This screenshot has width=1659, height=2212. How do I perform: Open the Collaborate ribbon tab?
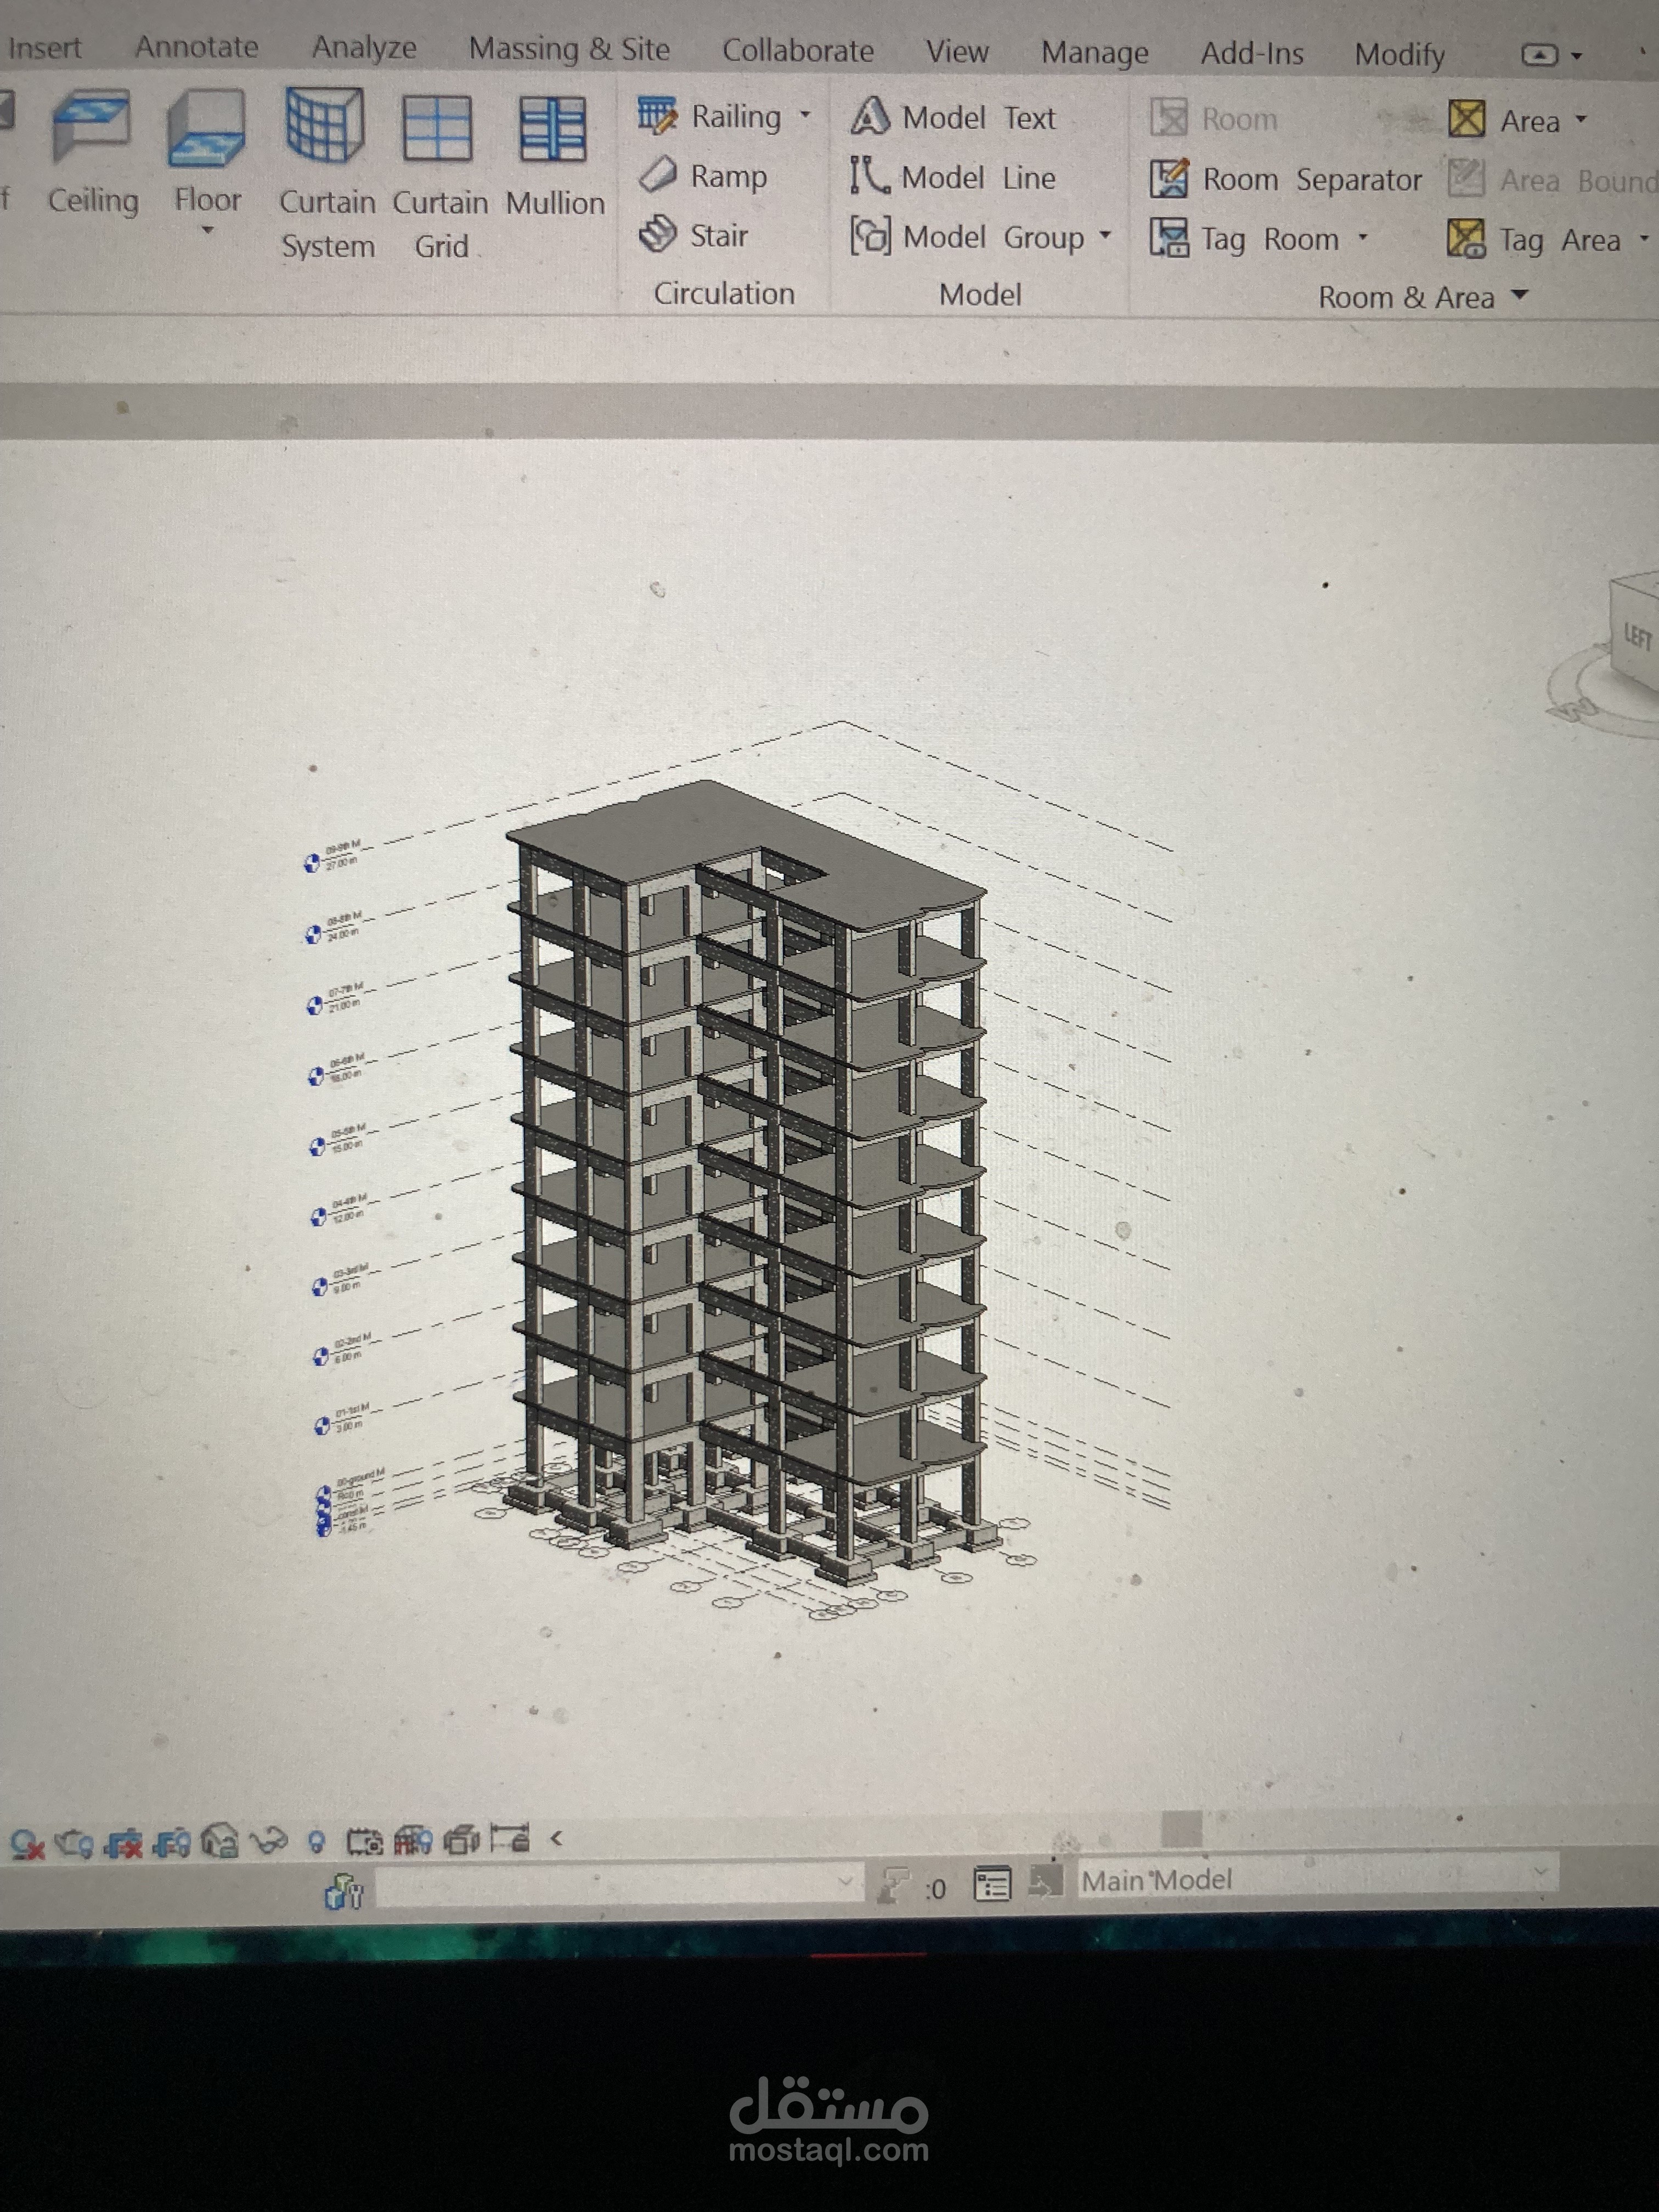coord(797,51)
